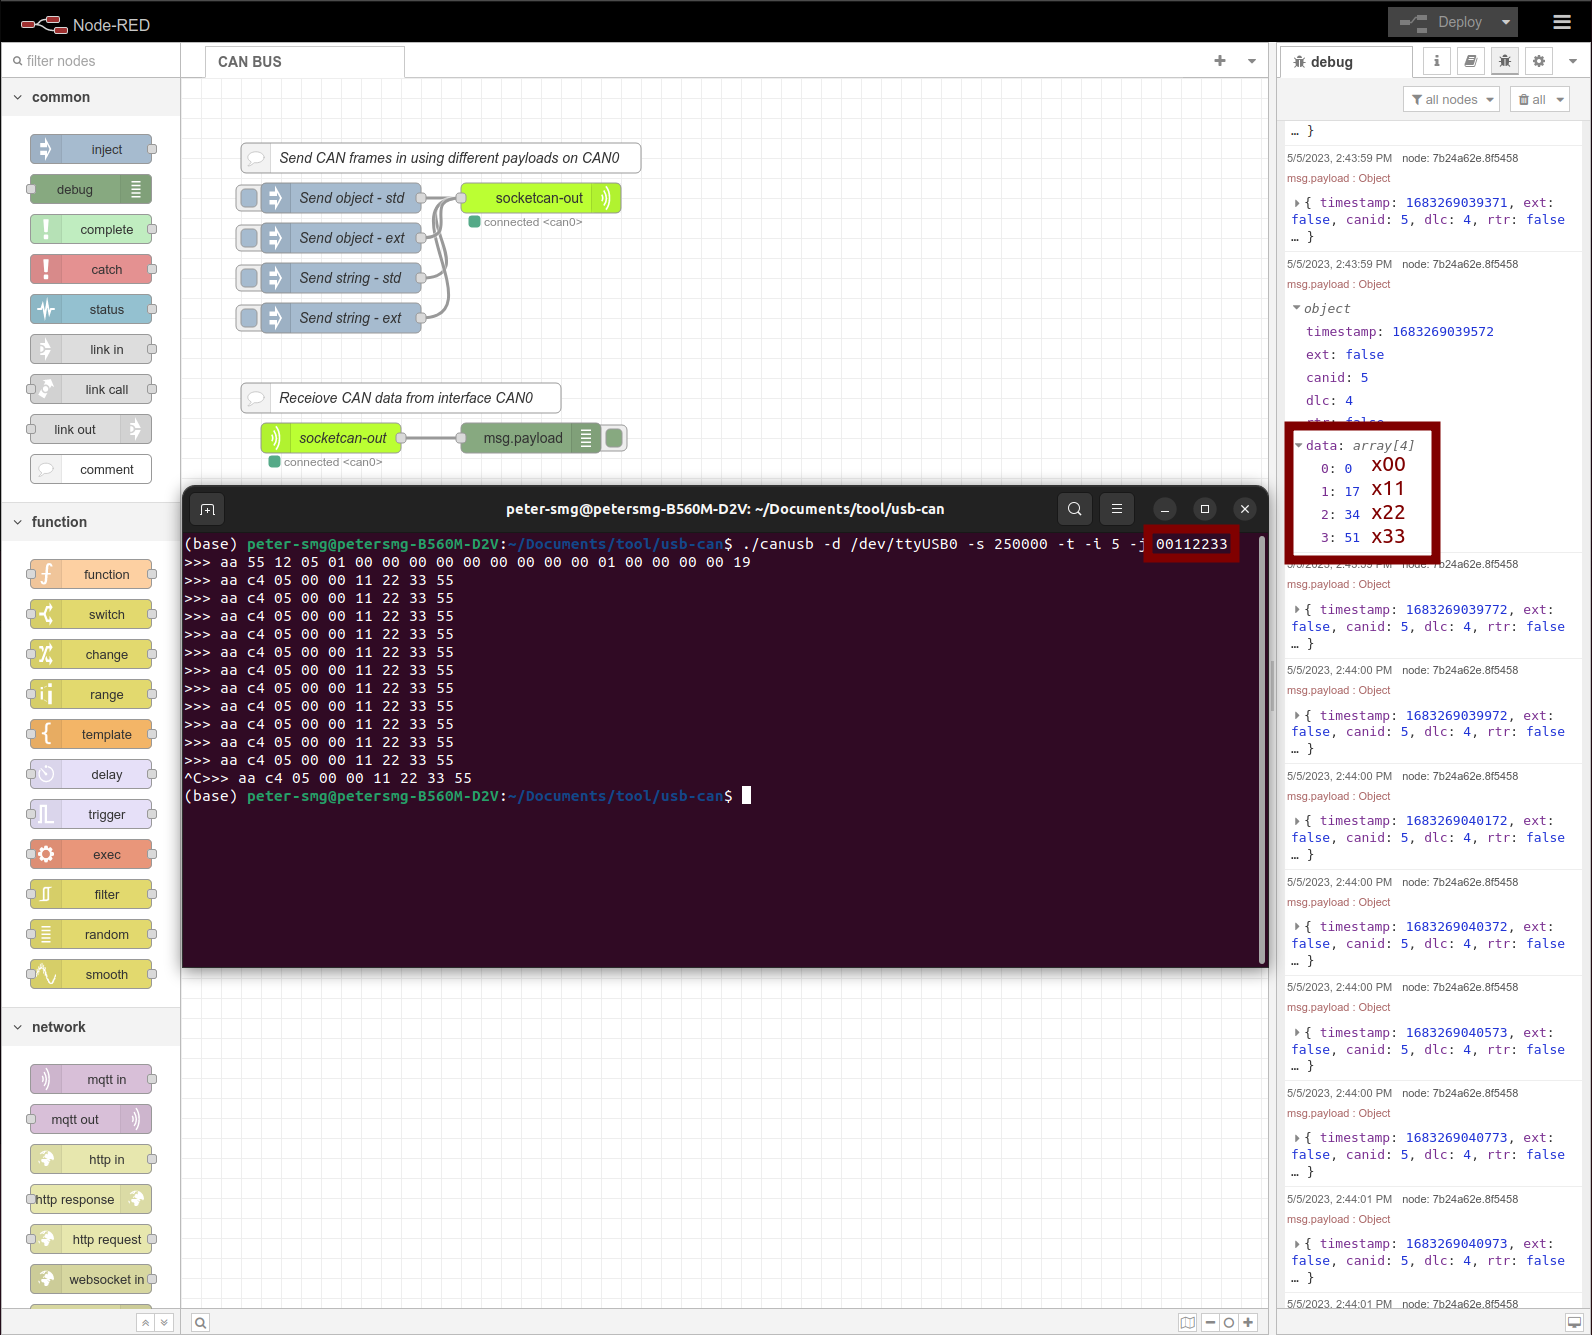Trigger the 'Send string - ext' inject button
The width and height of the screenshot is (1592, 1335).
[x=249, y=318]
